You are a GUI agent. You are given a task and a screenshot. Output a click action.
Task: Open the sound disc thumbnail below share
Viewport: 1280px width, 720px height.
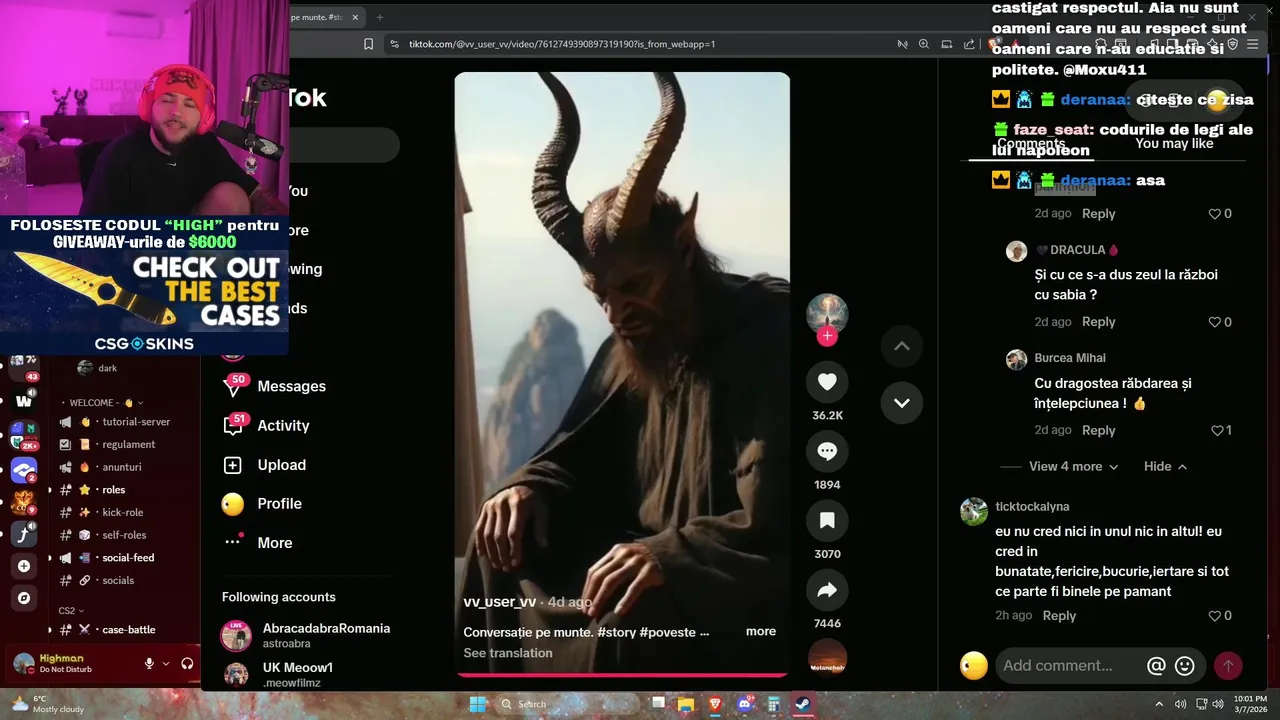(827, 659)
